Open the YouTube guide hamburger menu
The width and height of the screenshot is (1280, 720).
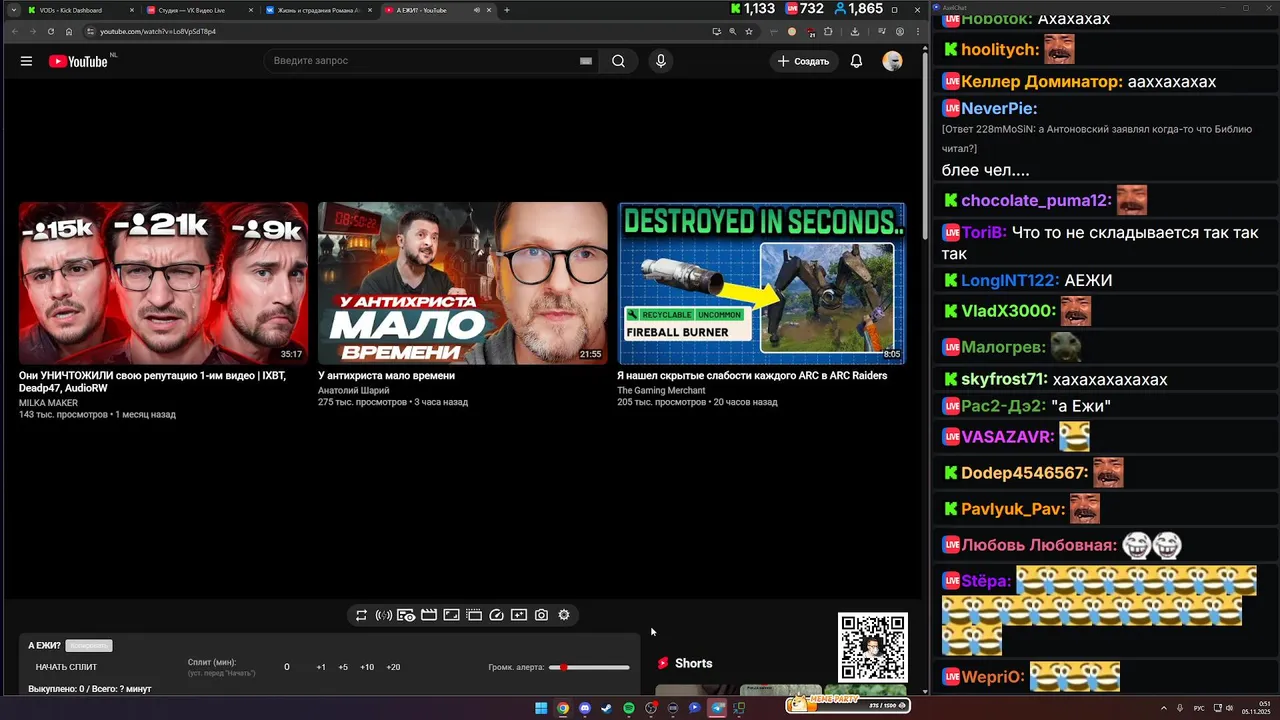(26, 61)
